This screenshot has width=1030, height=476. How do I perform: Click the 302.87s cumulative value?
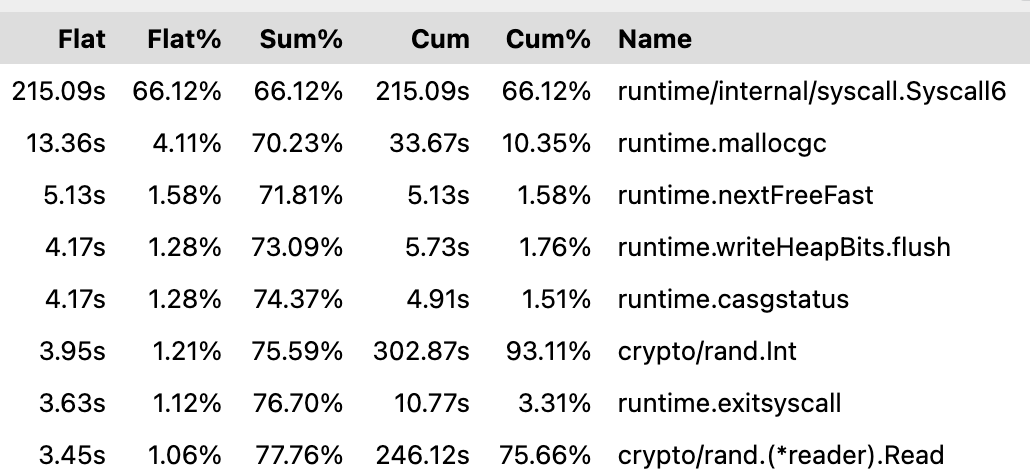422,351
